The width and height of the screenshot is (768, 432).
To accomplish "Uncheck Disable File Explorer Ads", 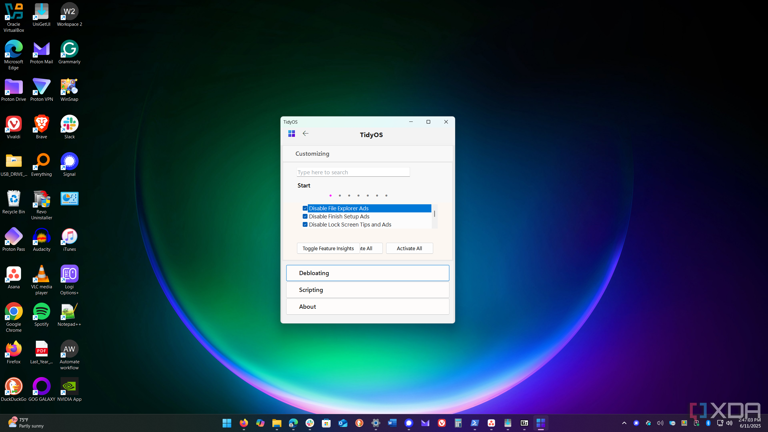I will point(305,208).
